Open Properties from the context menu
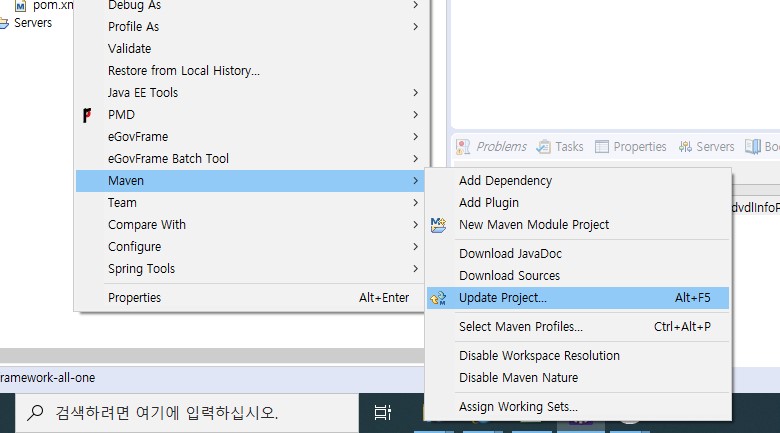The height and width of the screenshot is (433, 780). [x=250, y=298]
